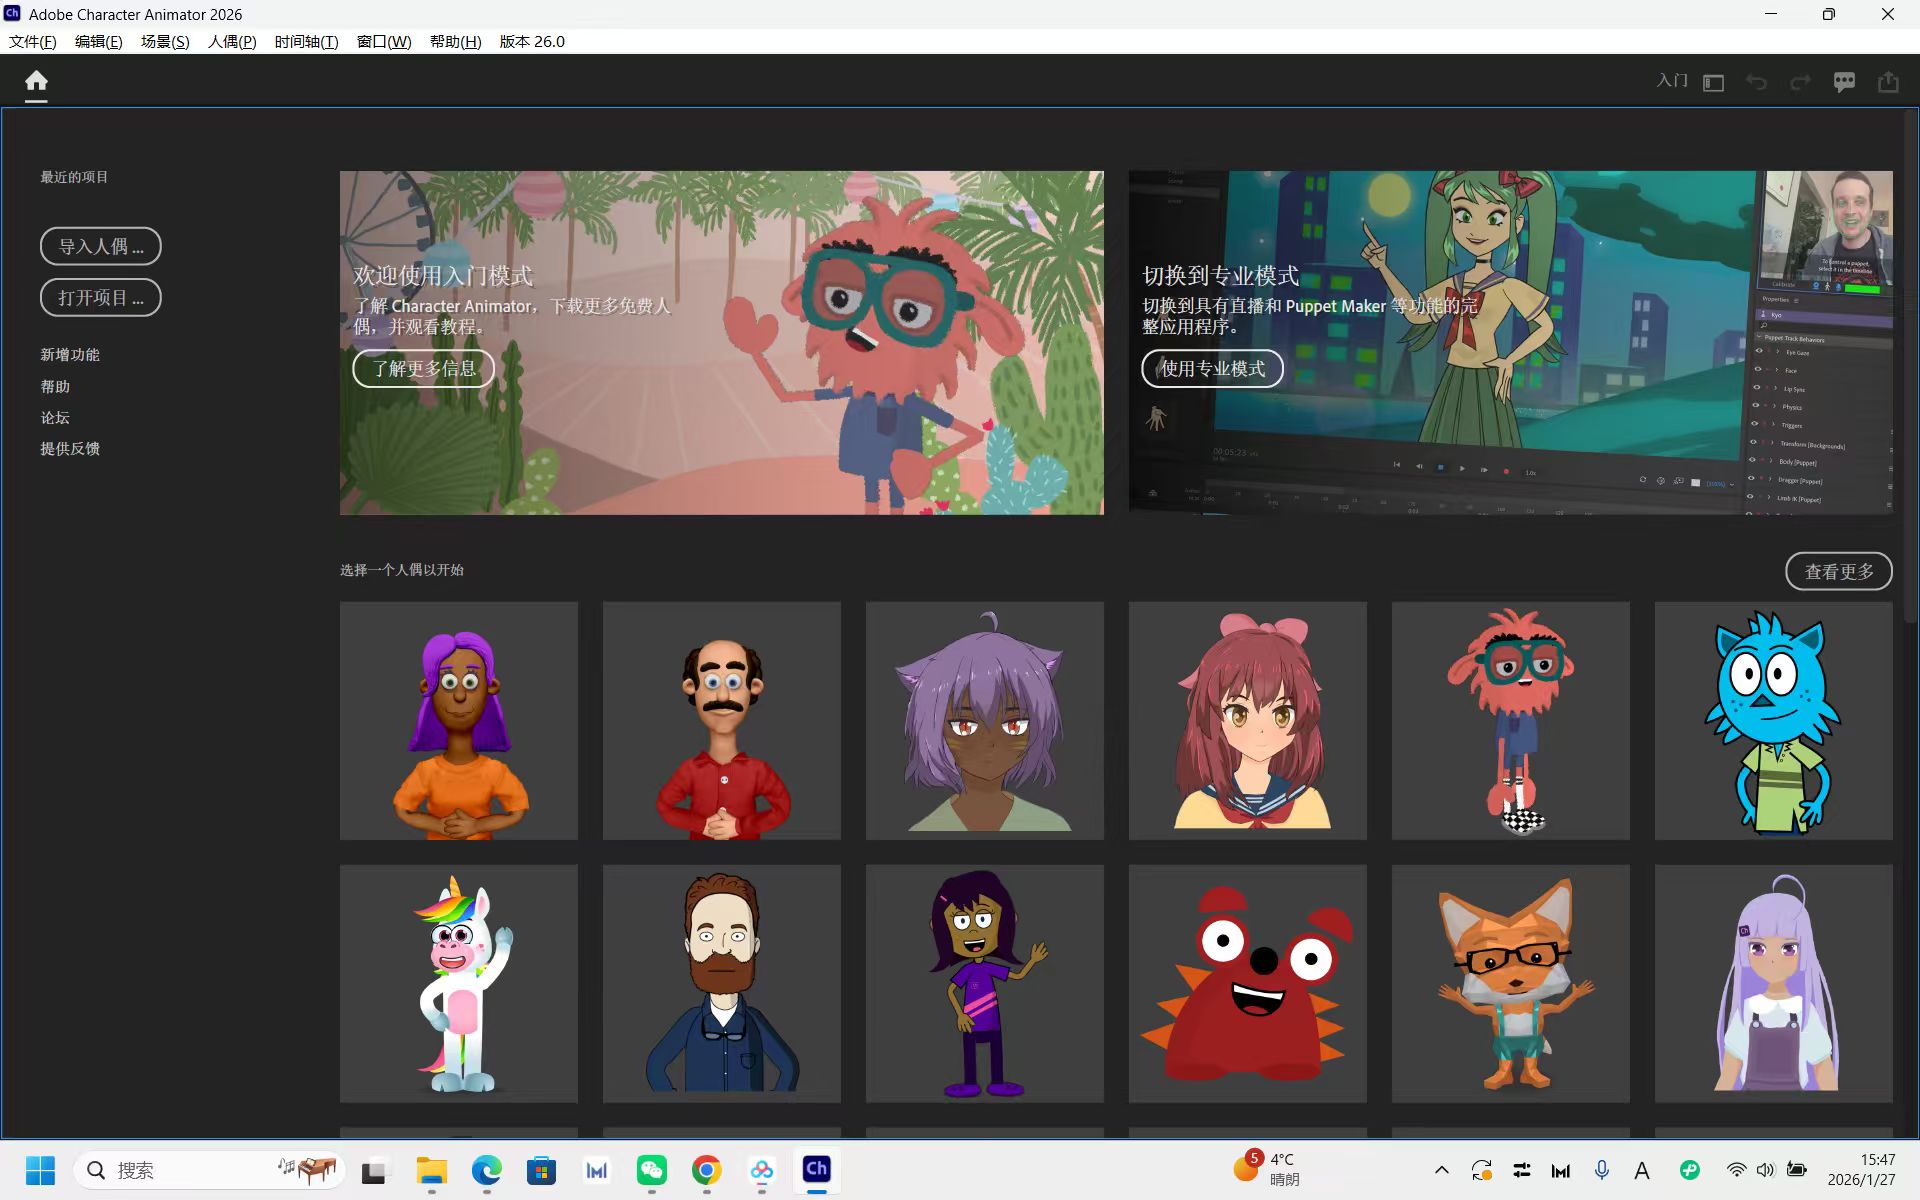1920x1200 pixels.
Task: Toggle the taskbar microphone icon
Action: pyautogui.click(x=1602, y=1169)
